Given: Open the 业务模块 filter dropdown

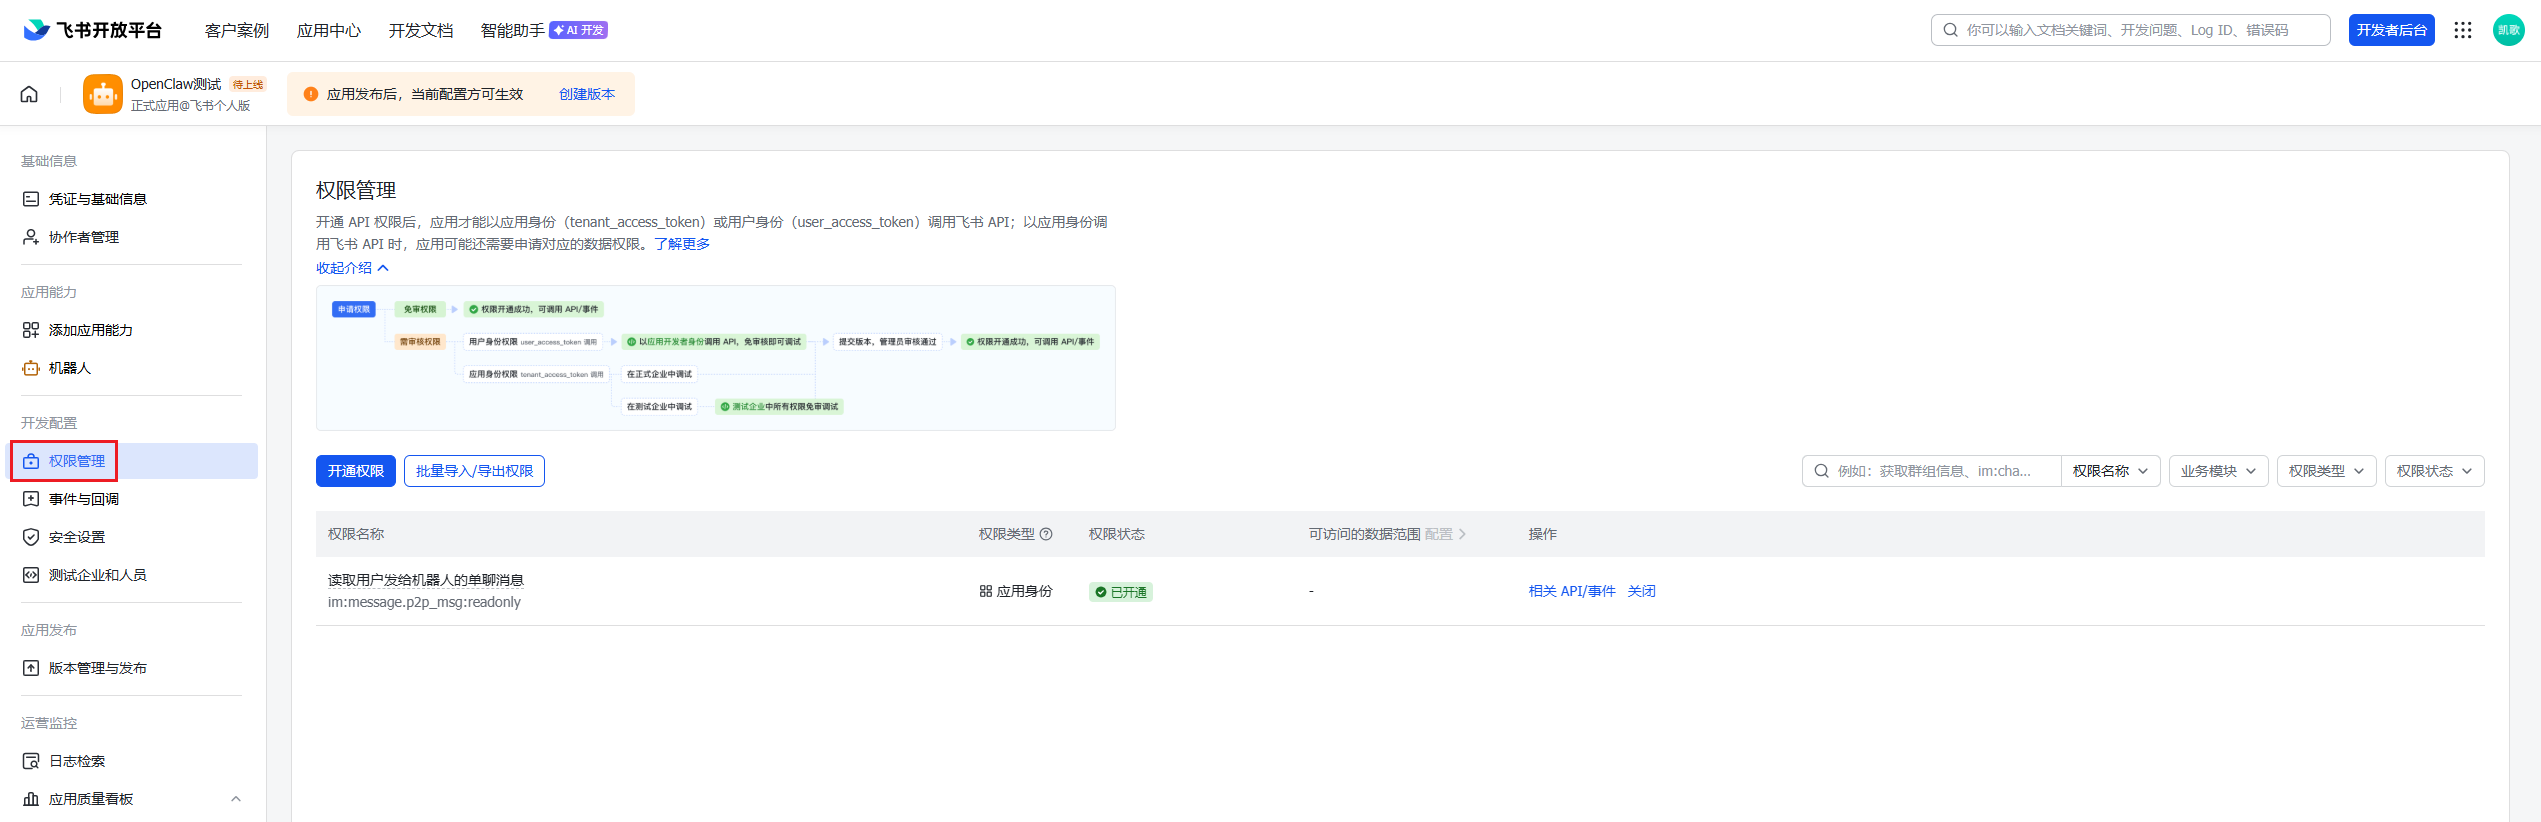Looking at the screenshot, I should (x=2217, y=471).
